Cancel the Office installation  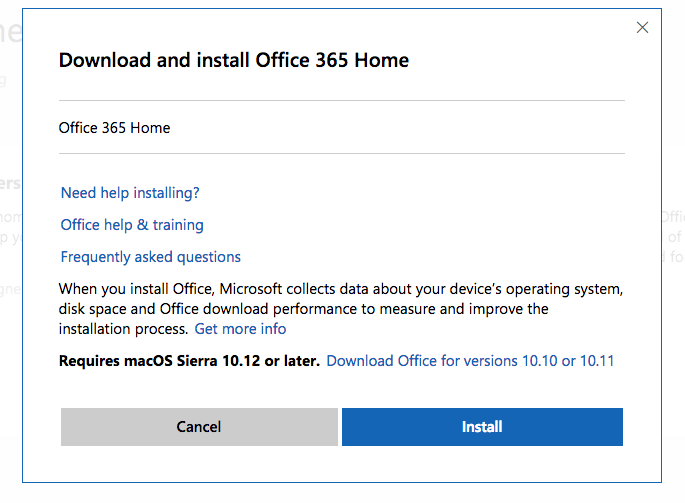click(199, 427)
